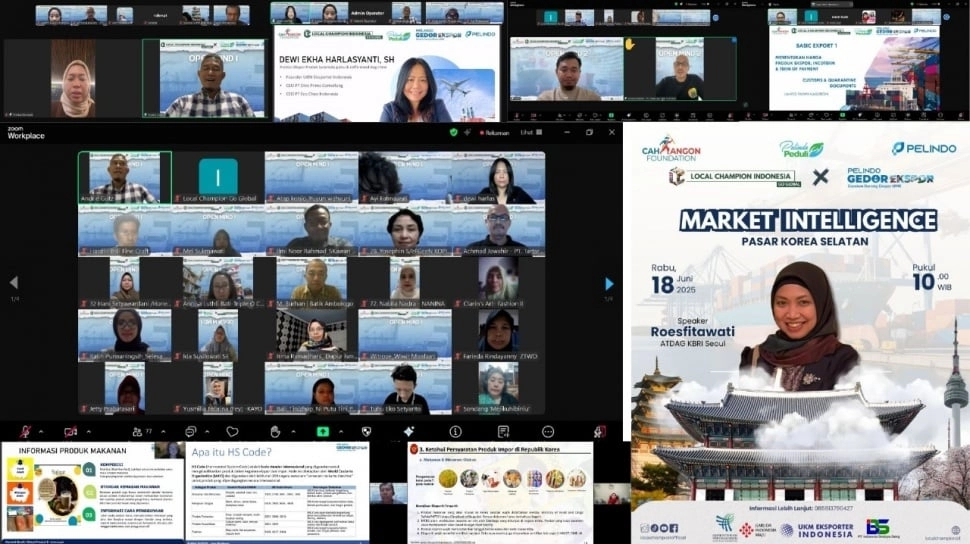The height and width of the screenshot is (544, 970).
Task: Turn on the camera in Zoom toolbar
Action: [x=70, y=431]
